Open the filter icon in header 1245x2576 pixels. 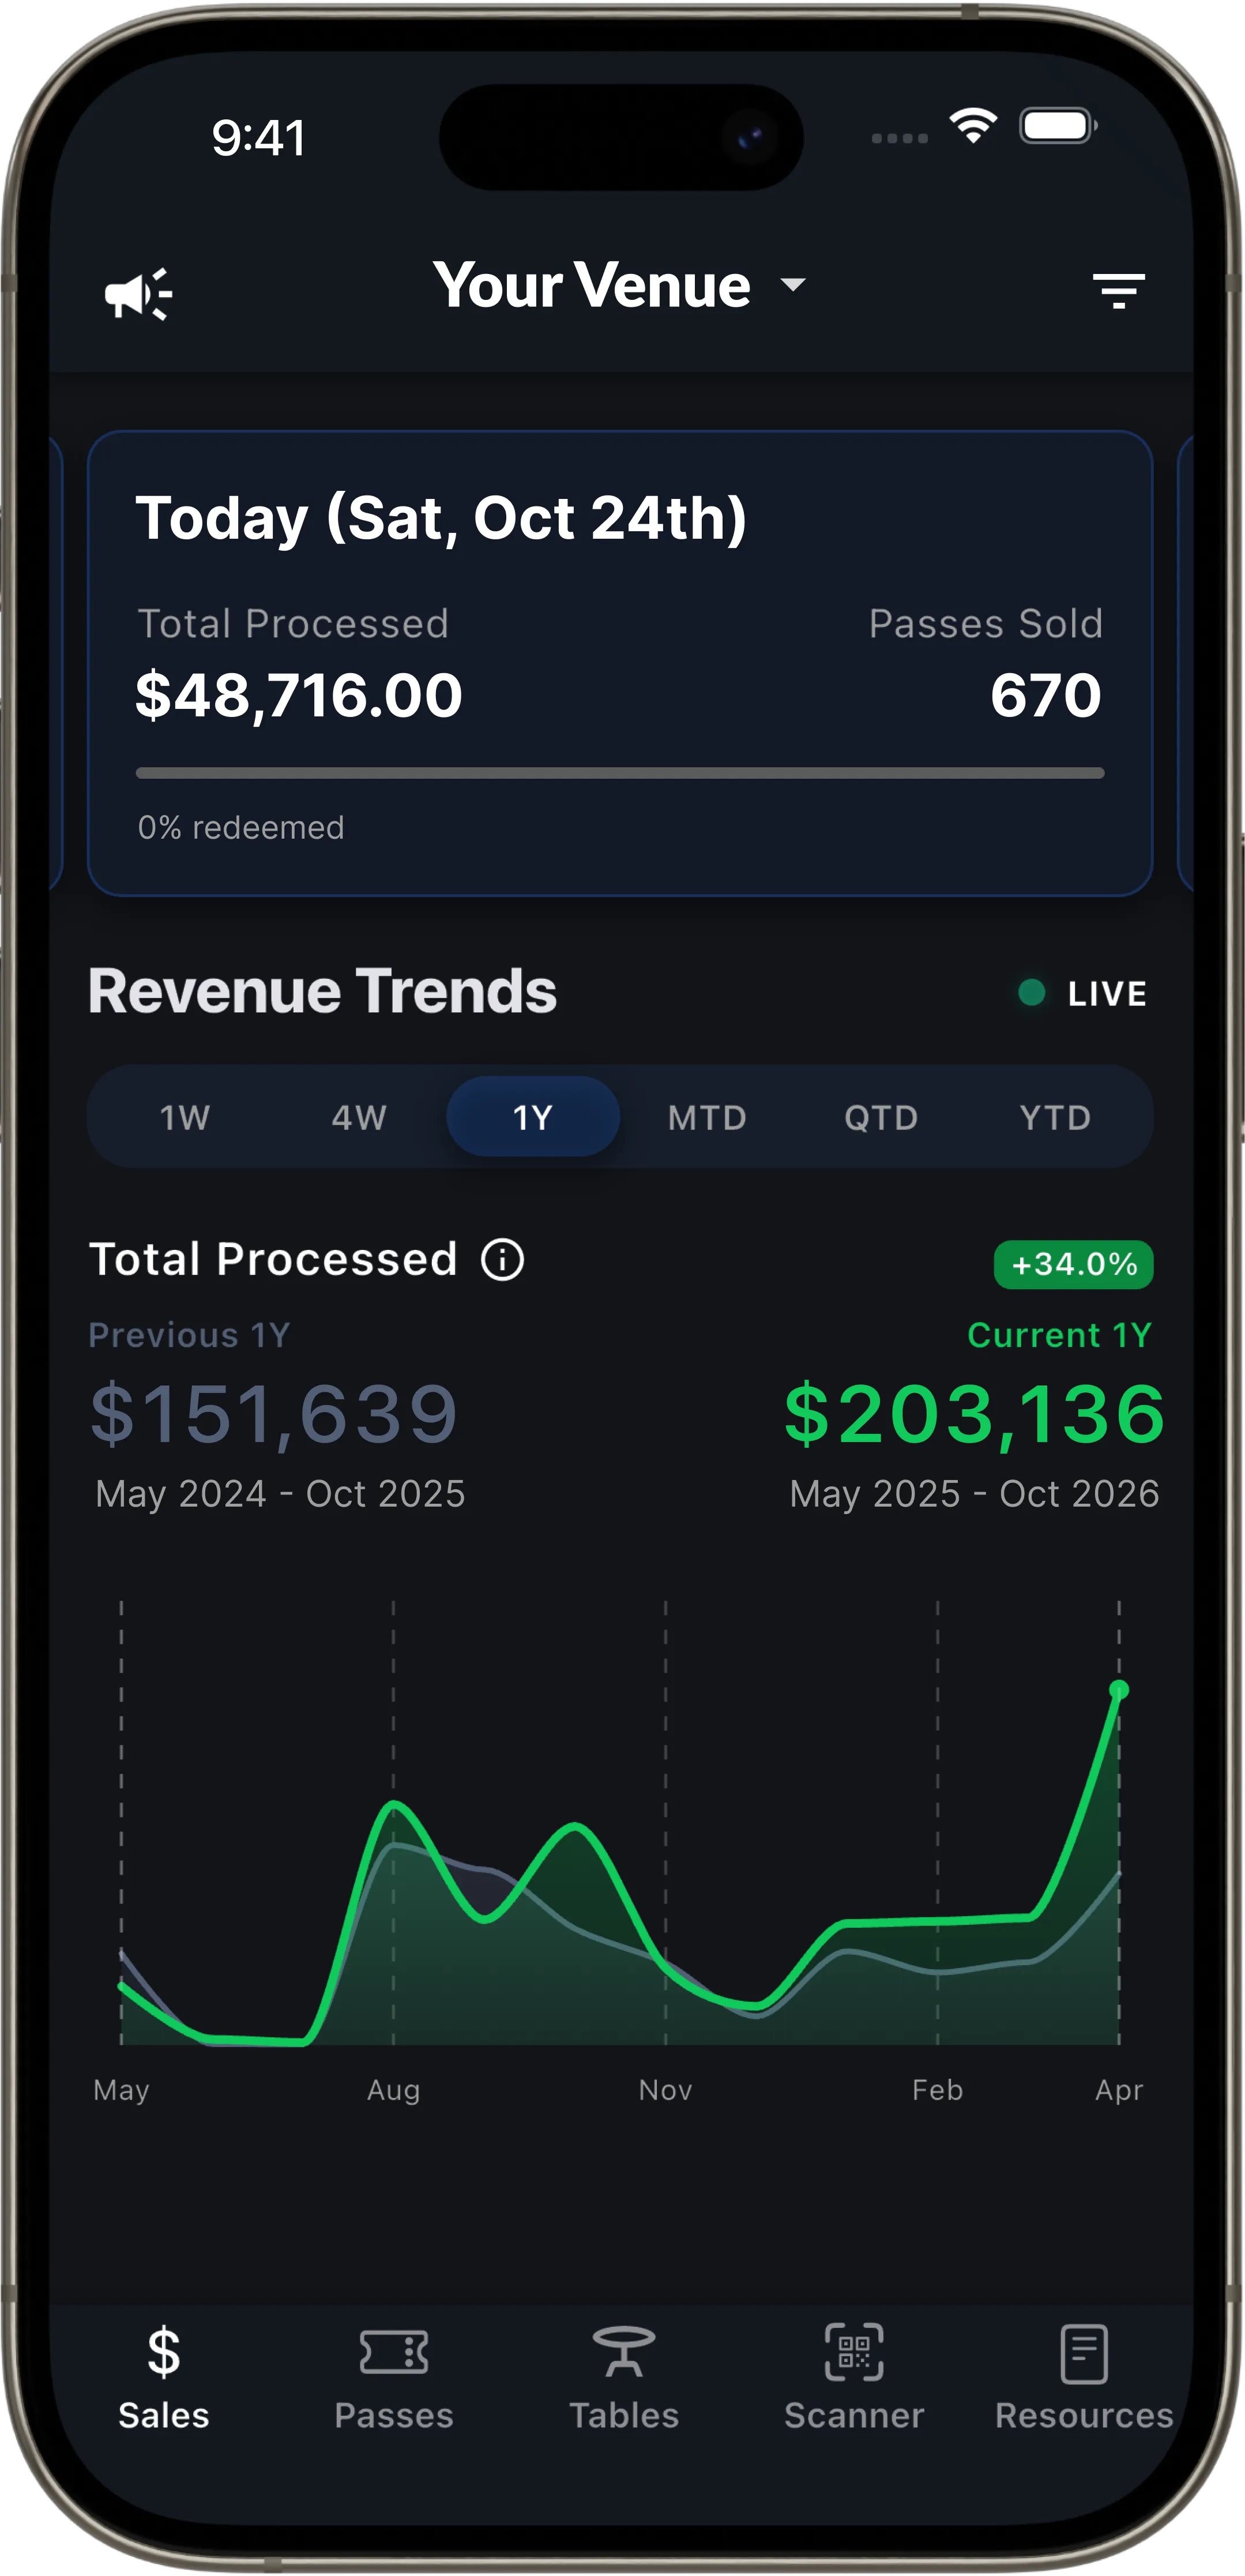(1118, 291)
